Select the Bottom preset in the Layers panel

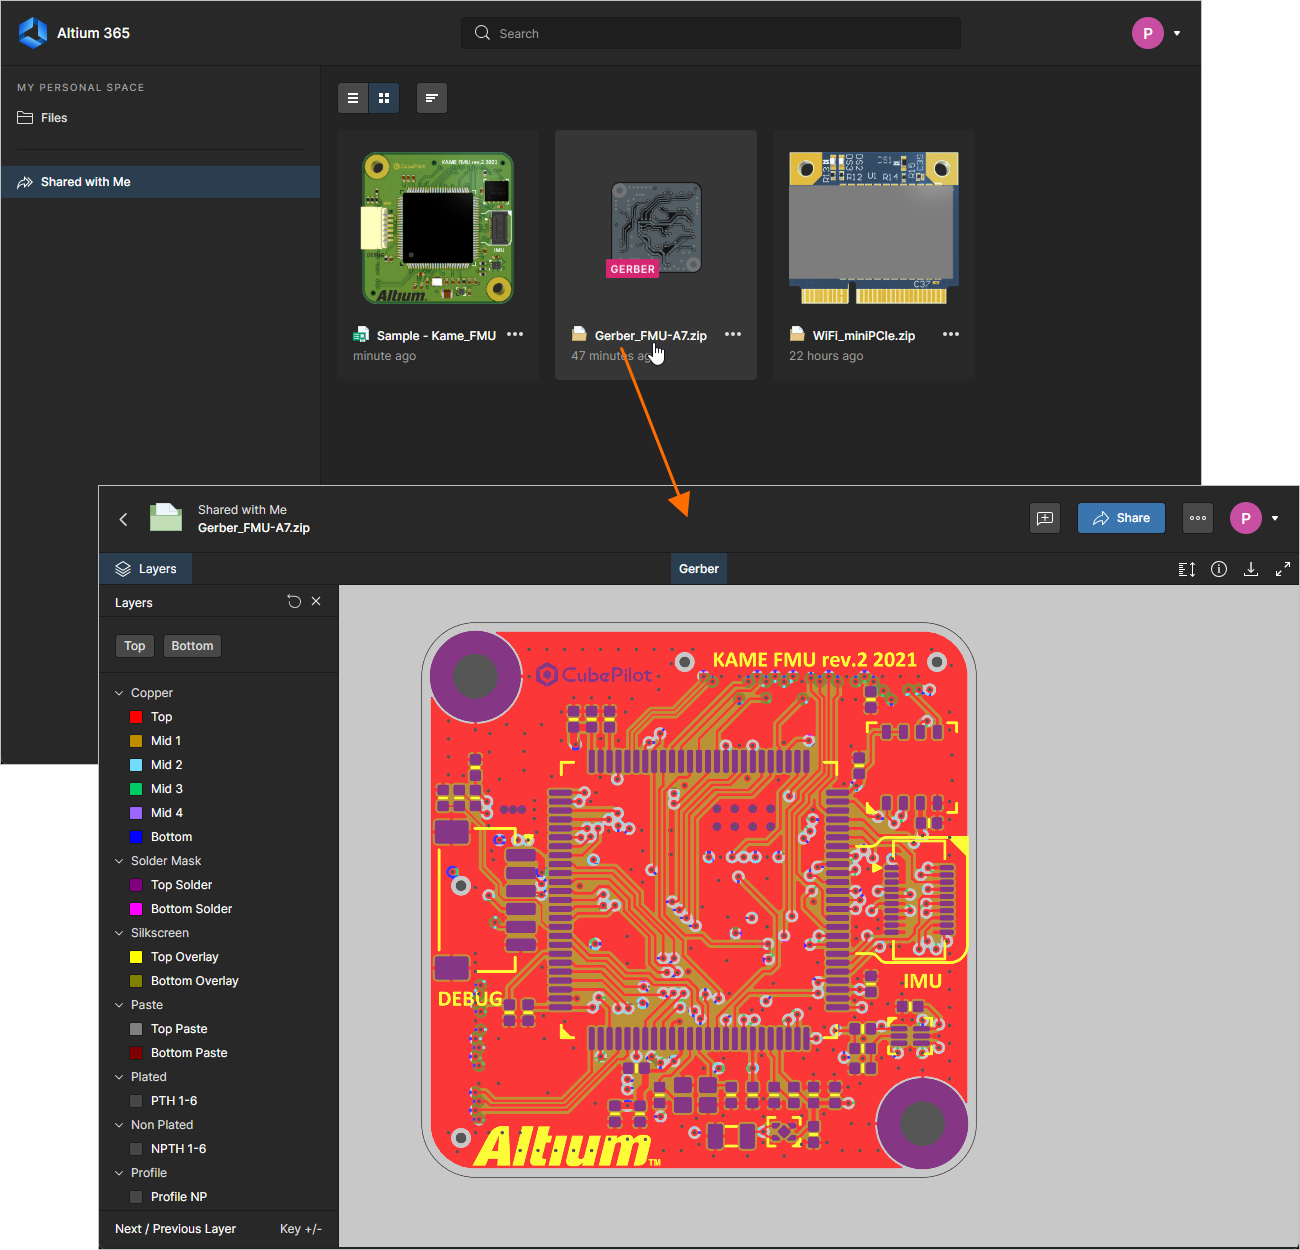point(192,645)
